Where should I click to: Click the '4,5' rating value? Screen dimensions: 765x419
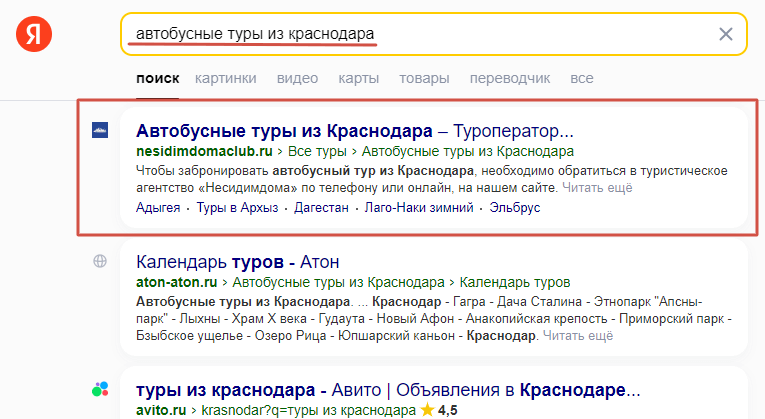coord(447,410)
